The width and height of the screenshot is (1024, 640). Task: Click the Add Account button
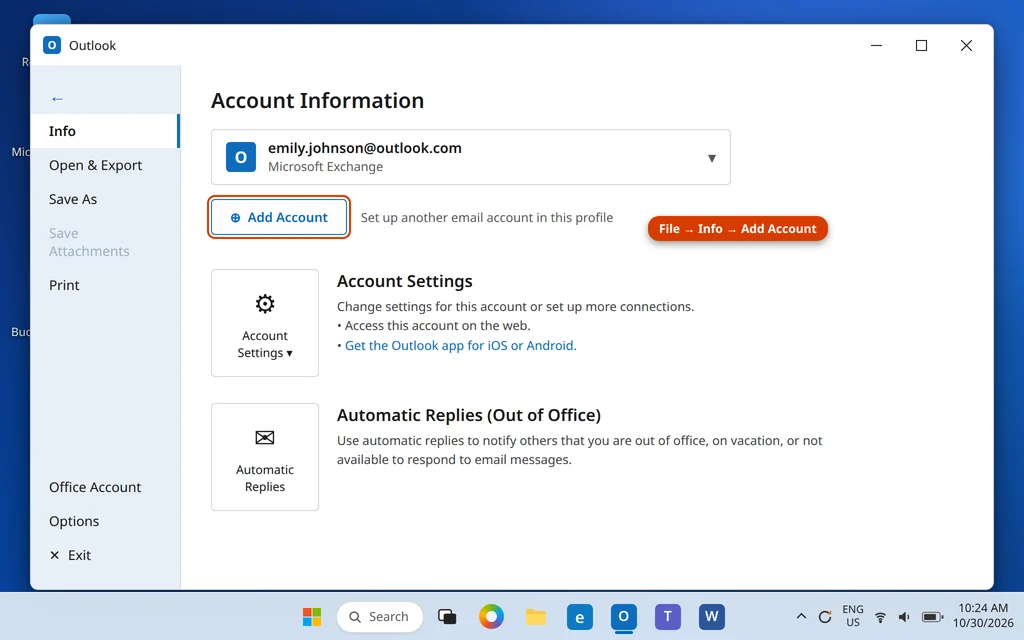(279, 217)
